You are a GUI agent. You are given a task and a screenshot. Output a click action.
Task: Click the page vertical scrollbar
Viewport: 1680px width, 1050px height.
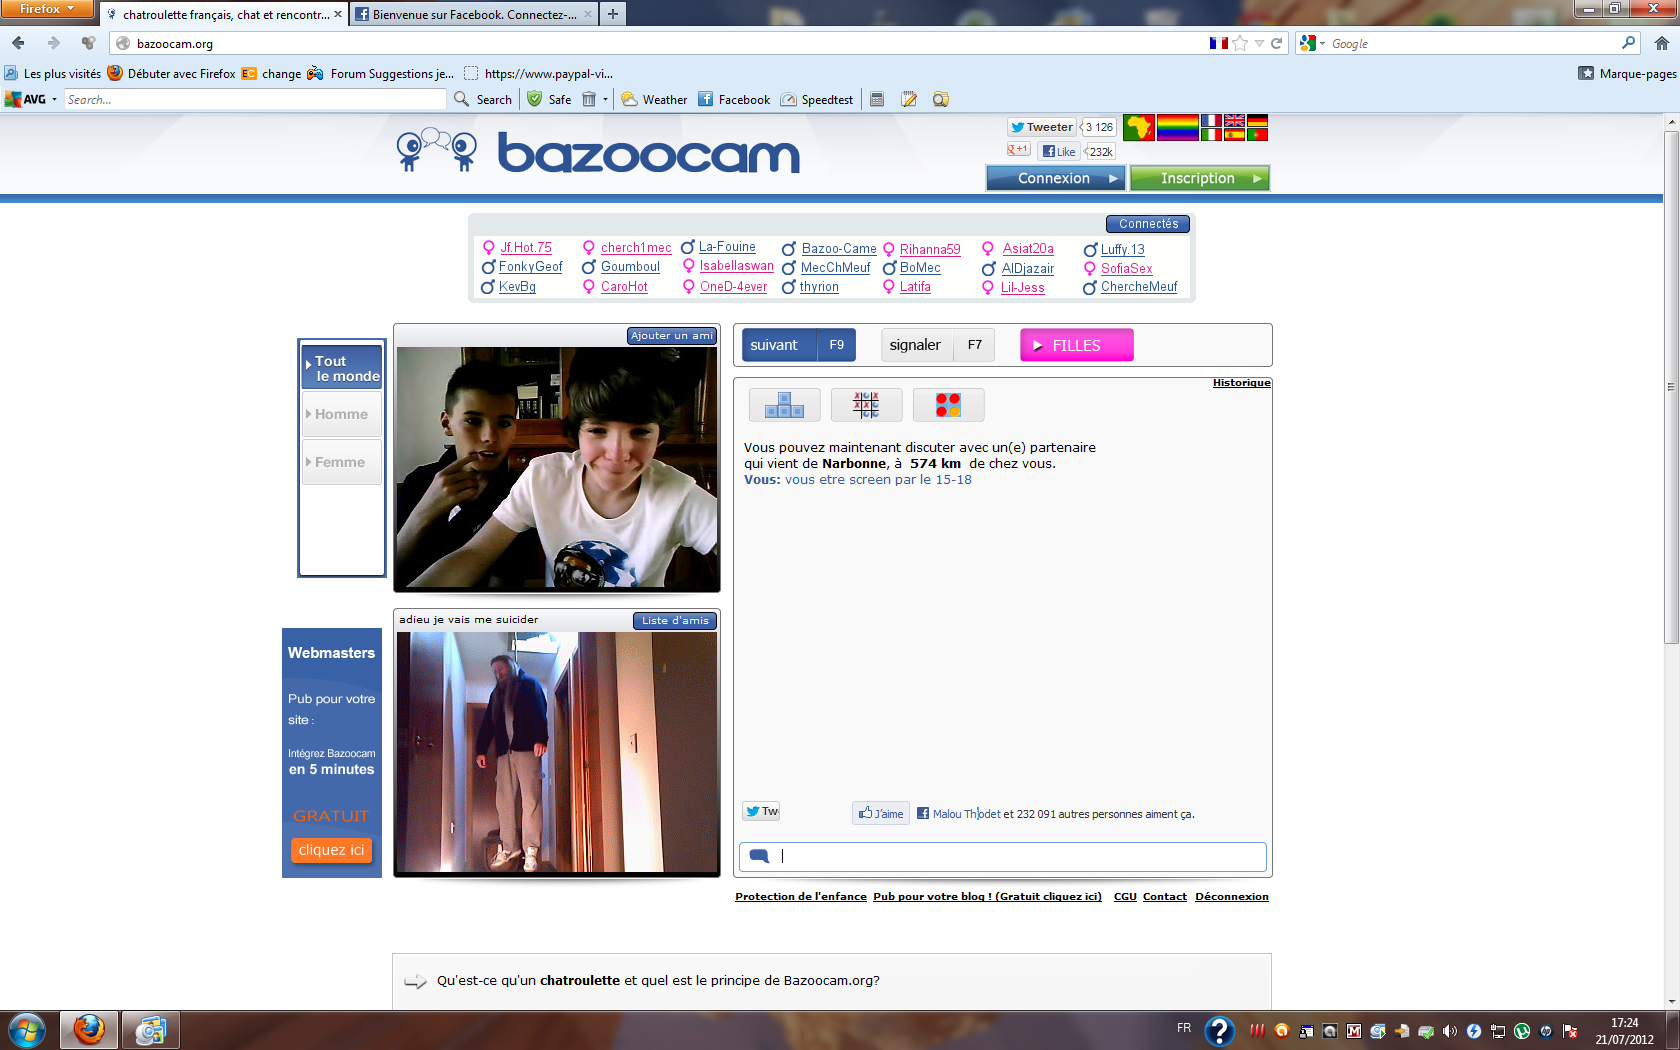(x=1671, y=385)
